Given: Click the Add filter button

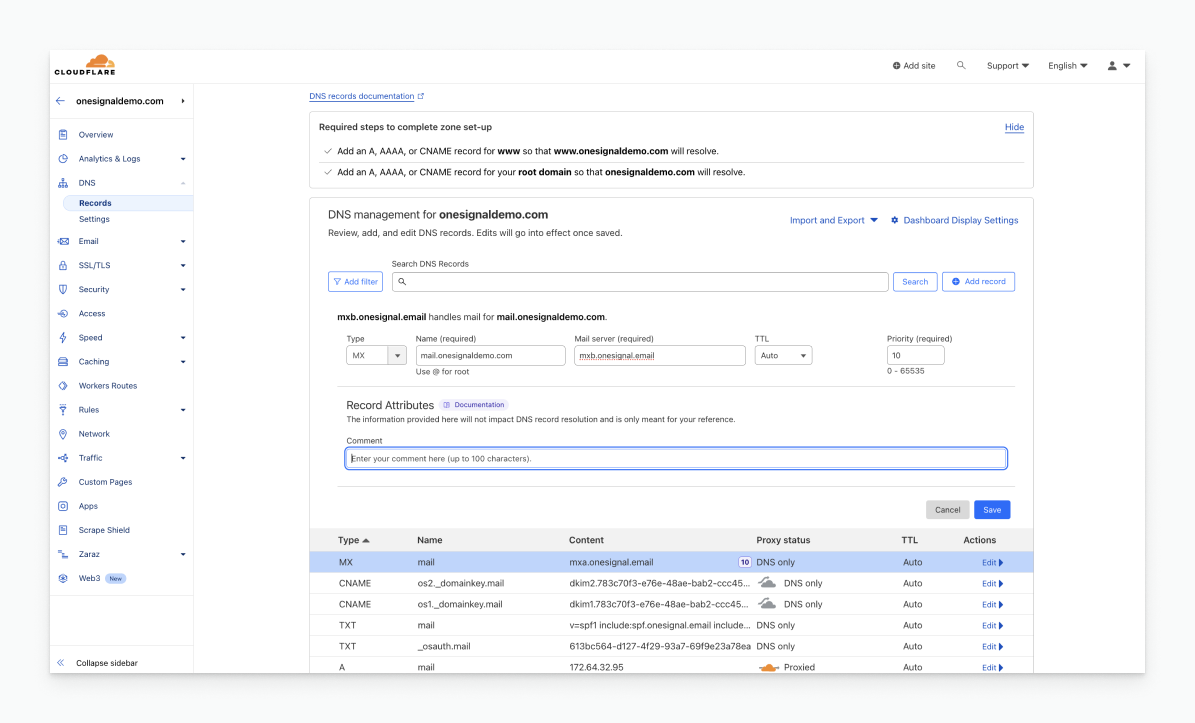Looking at the screenshot, I should [x=355, y=282].
